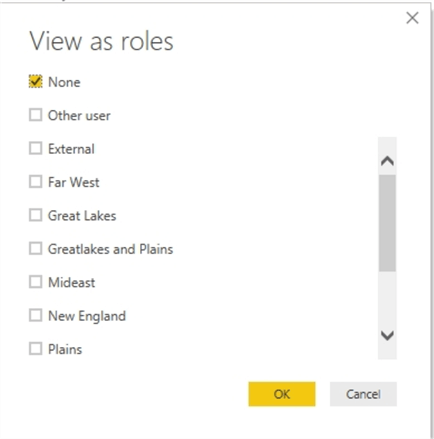Click the 'Far West' label text
This screenshot has height=439, width=434.
click(x=74, y=182)
